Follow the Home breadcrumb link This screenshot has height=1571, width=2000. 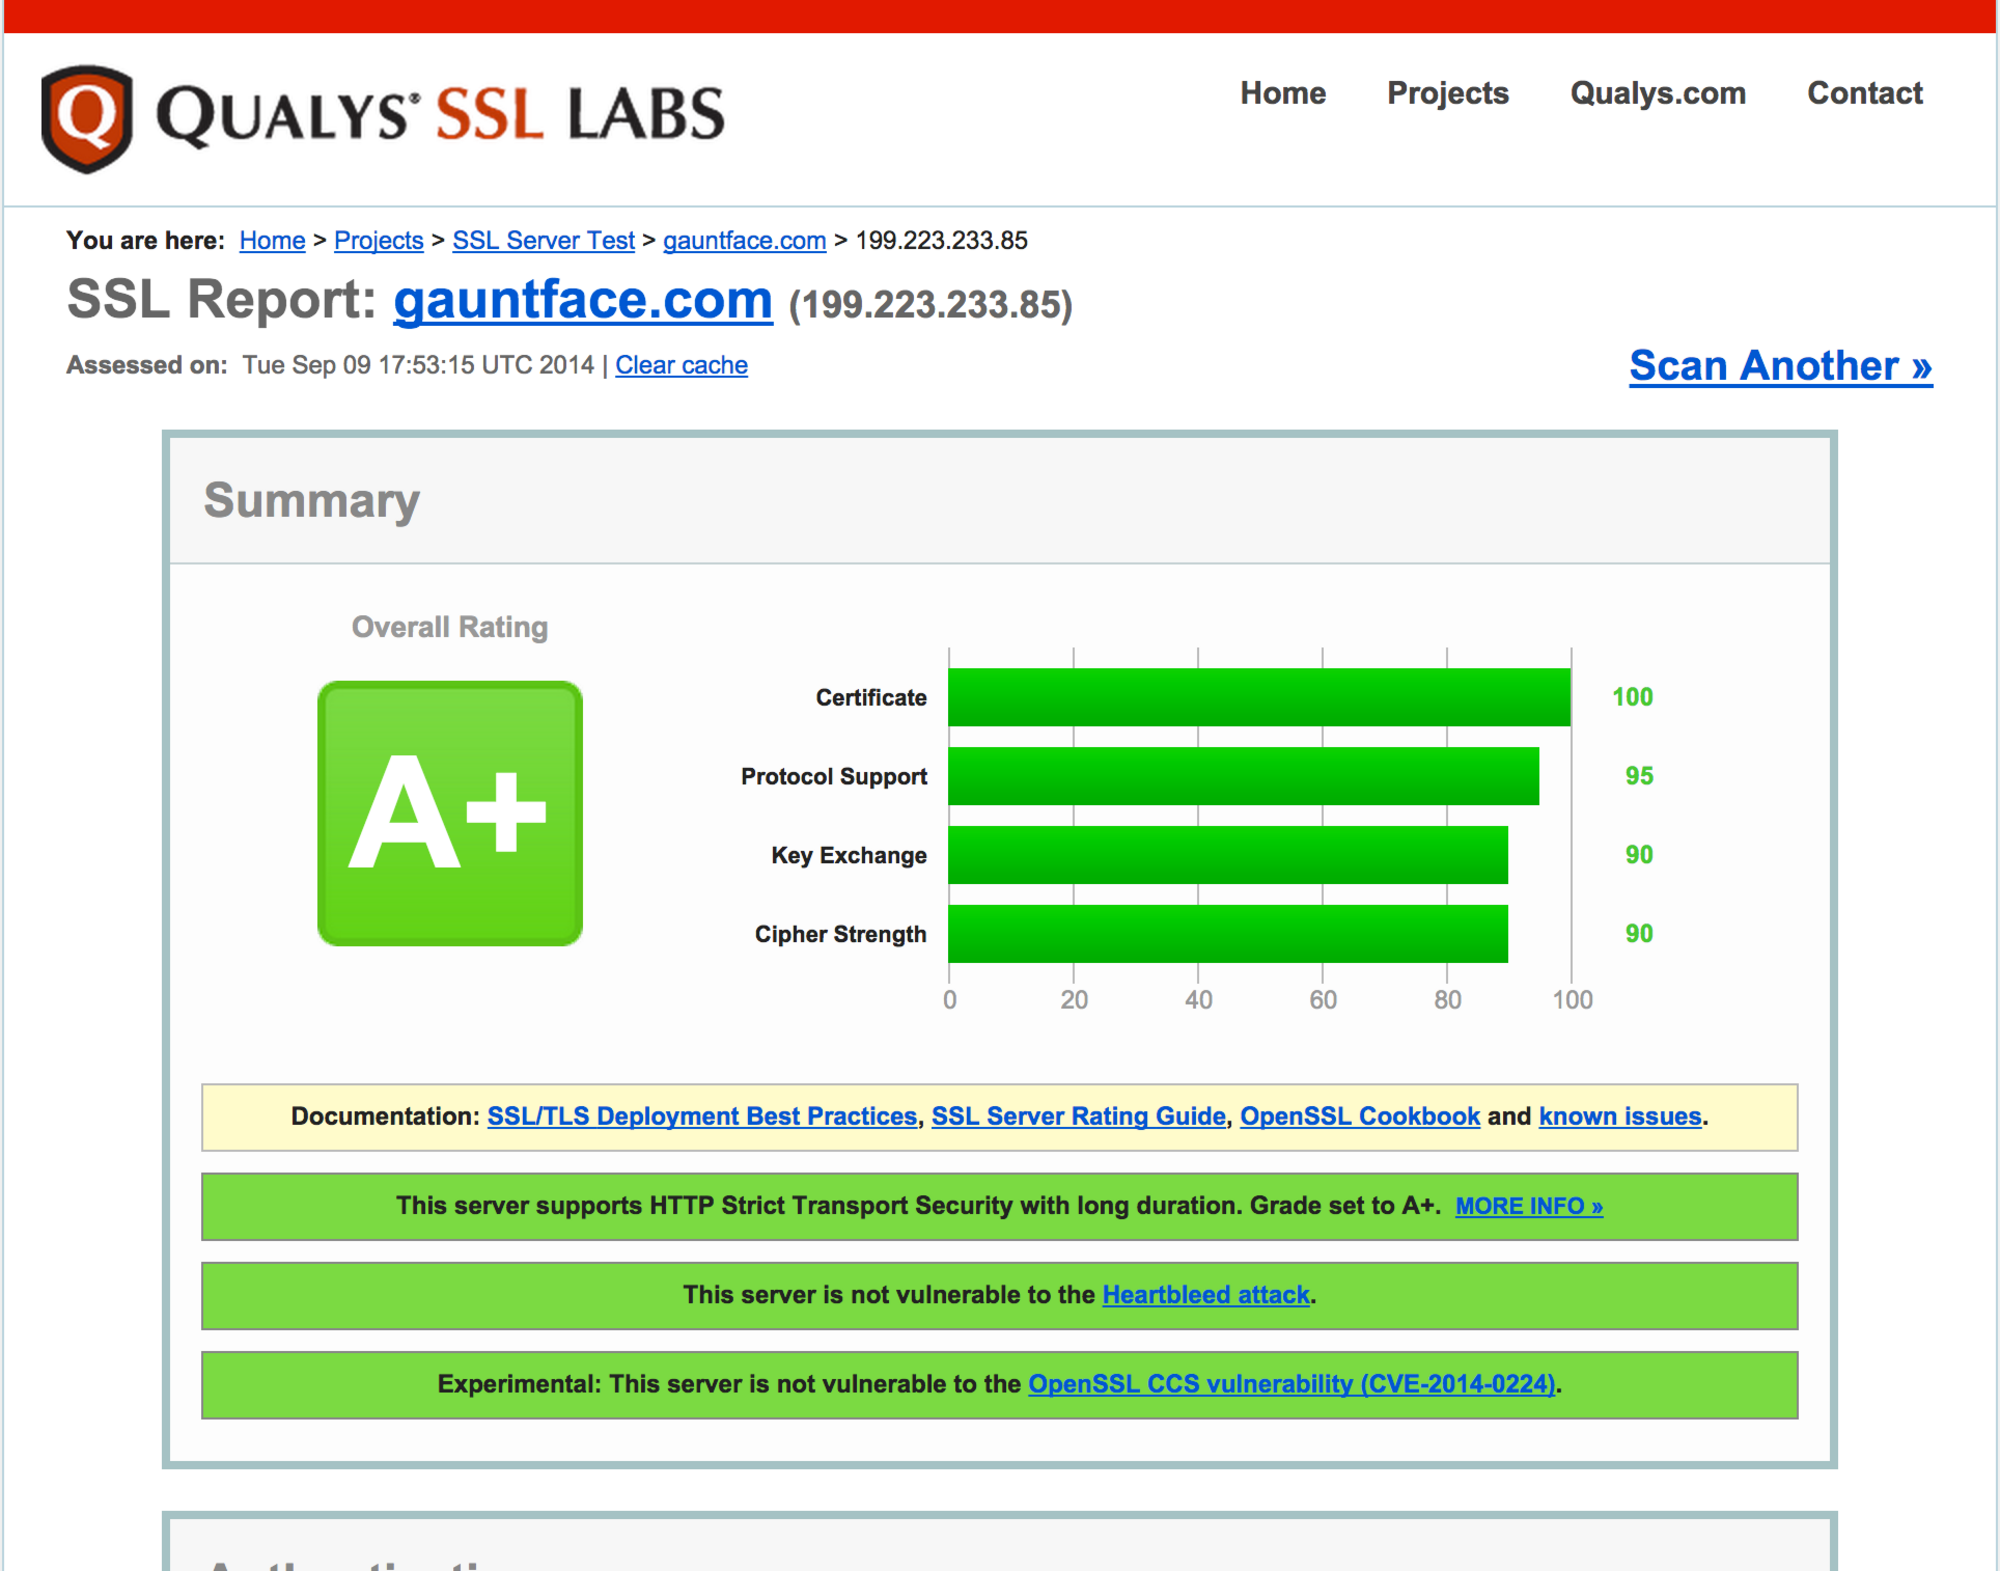pyautogui.click(x=272, y=240)
